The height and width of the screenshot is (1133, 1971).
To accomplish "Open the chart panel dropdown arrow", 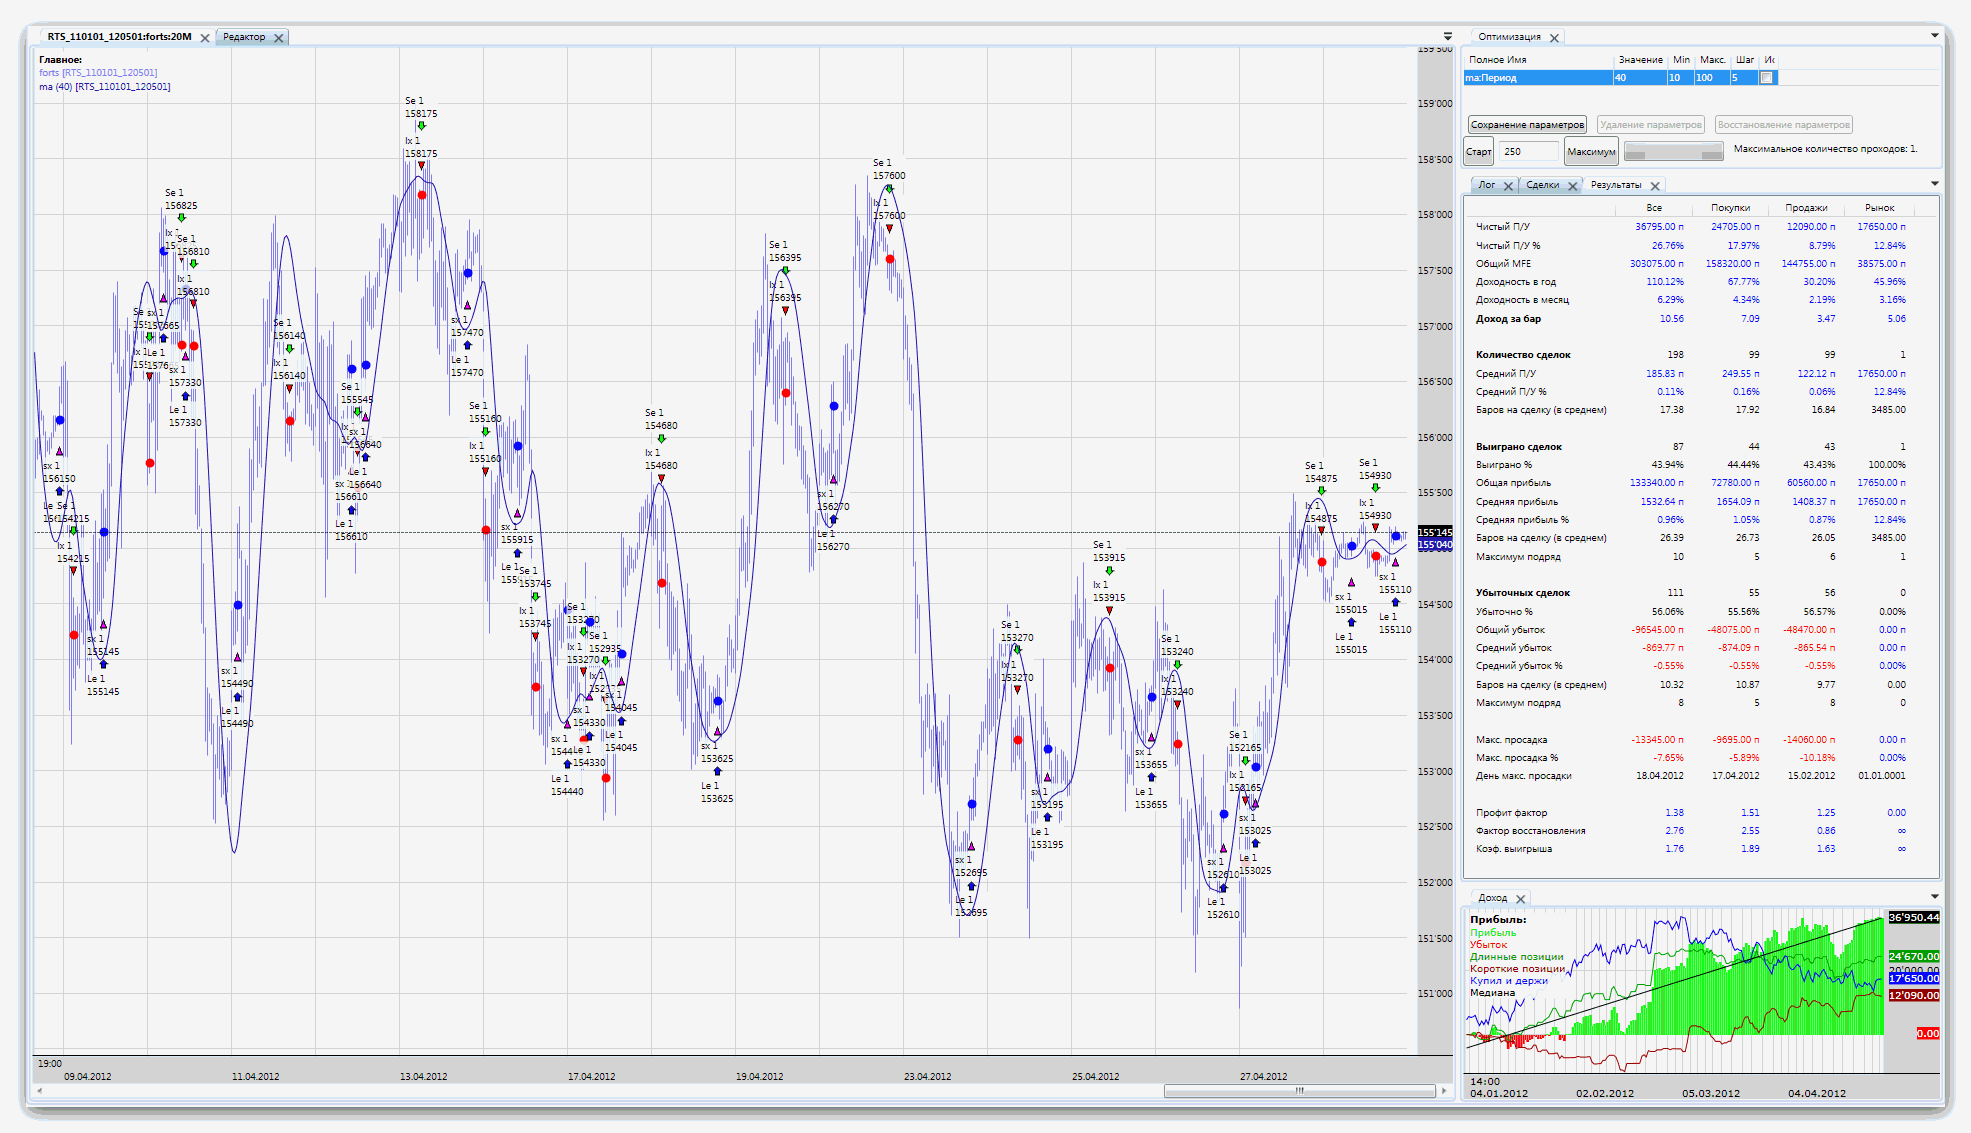I will tap(1447, 37).
